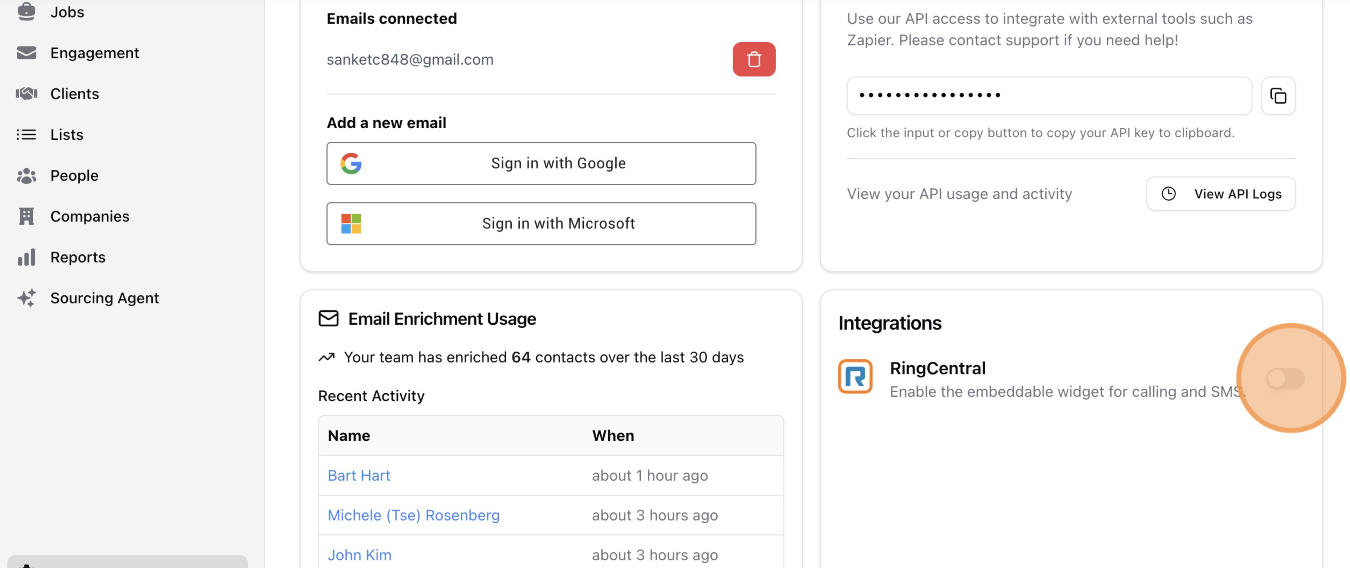Open Bart Hart's profile link
The height and width of the screenshot is (568, 1350).
(x=359, y=476)
